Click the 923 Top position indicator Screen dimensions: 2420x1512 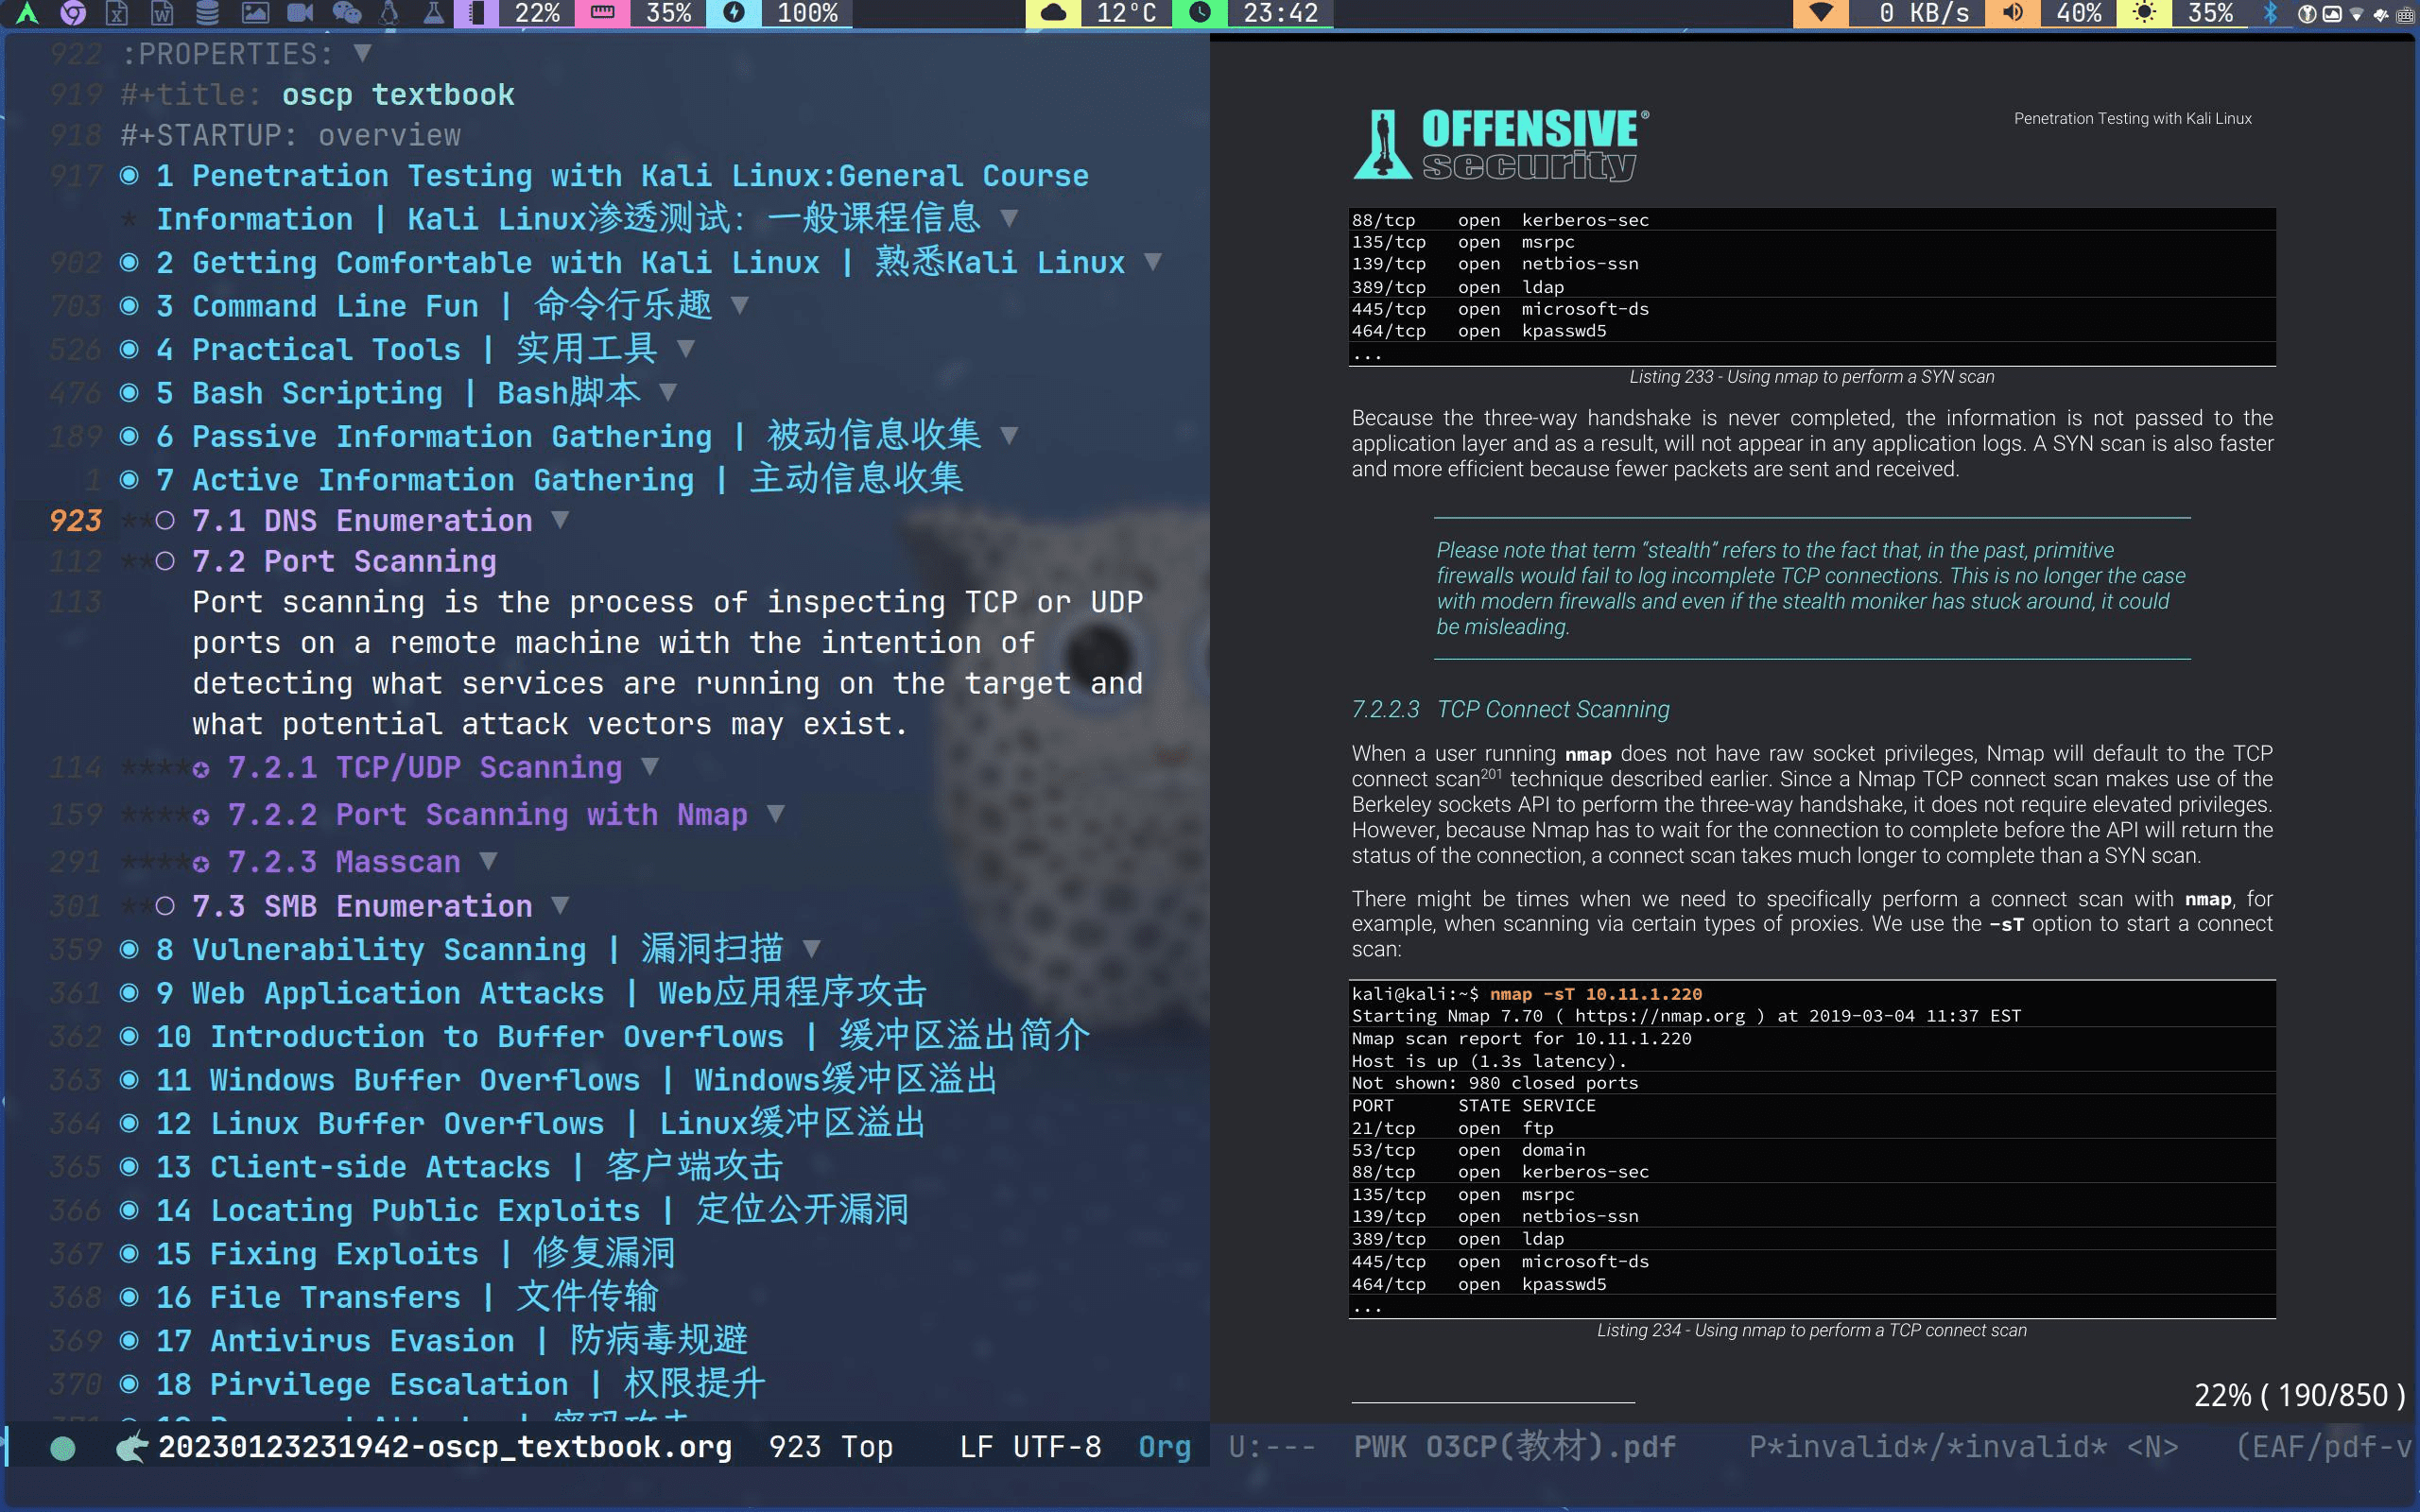831,1447
